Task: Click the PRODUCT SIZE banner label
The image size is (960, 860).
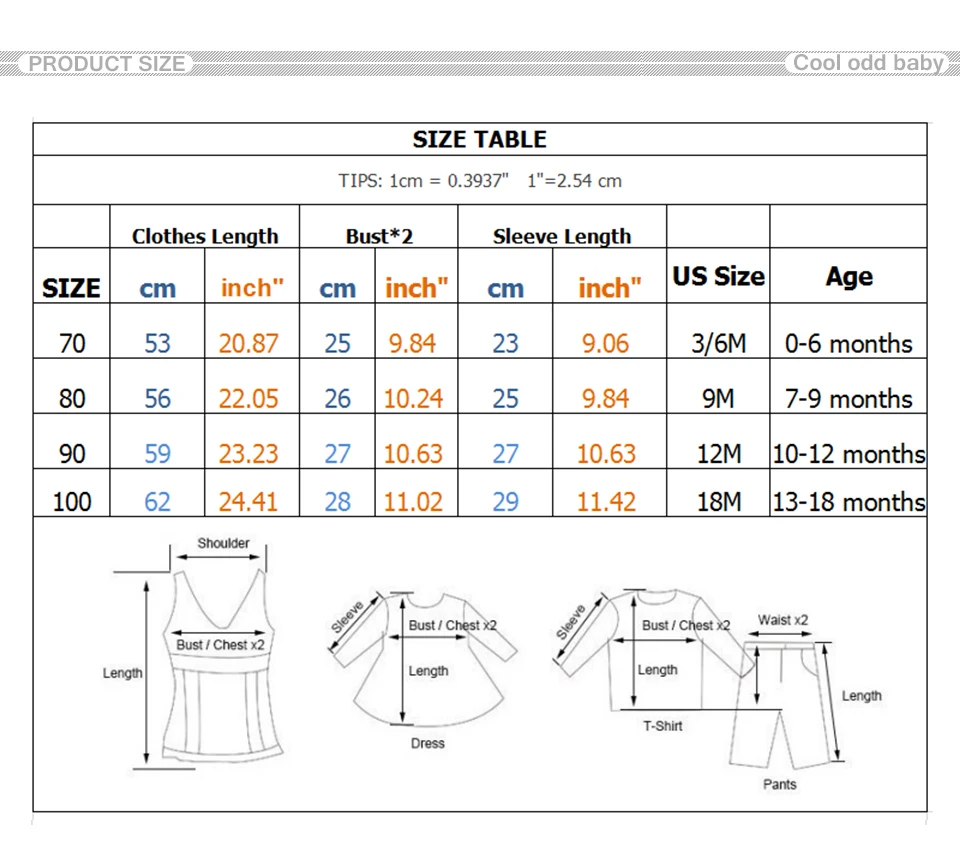Action: pos(107,64)
